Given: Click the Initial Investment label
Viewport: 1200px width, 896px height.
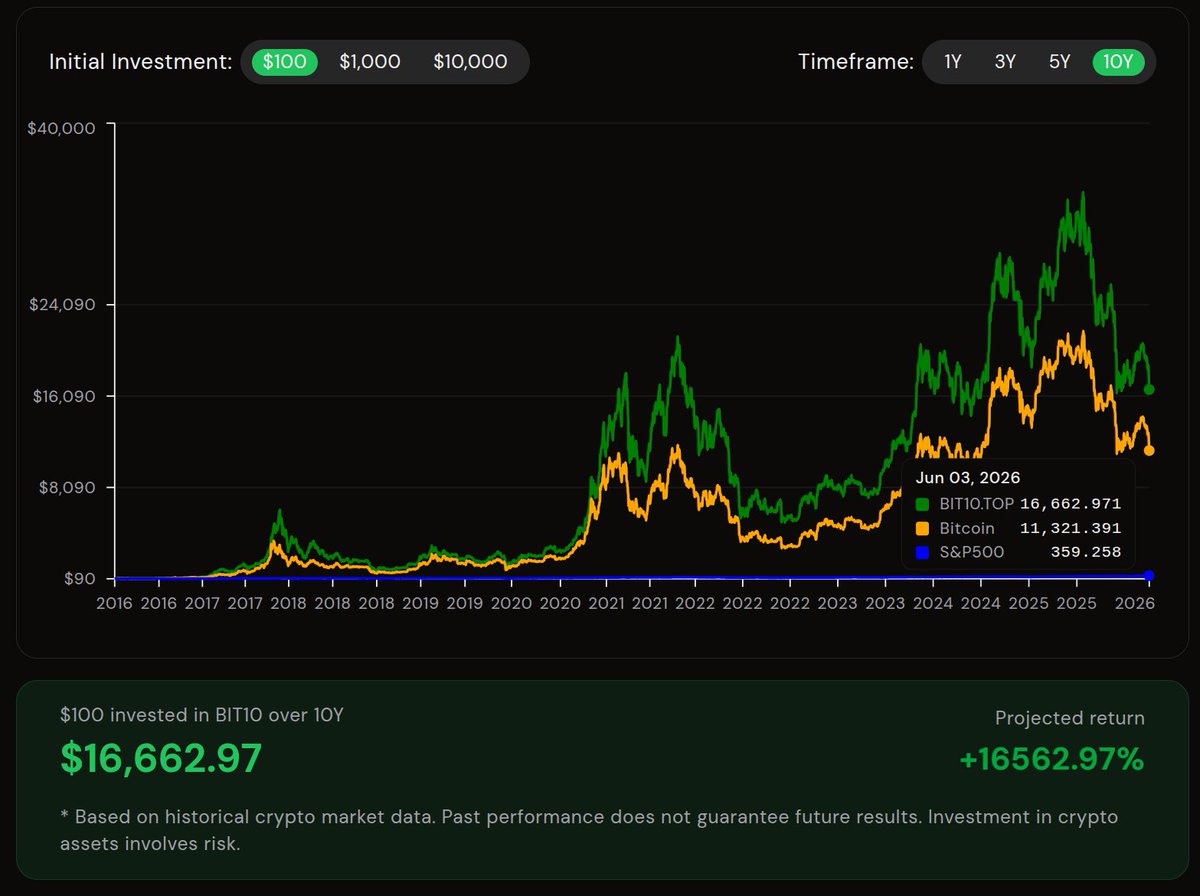Looking at the screenshot, I should coord(141,62).
